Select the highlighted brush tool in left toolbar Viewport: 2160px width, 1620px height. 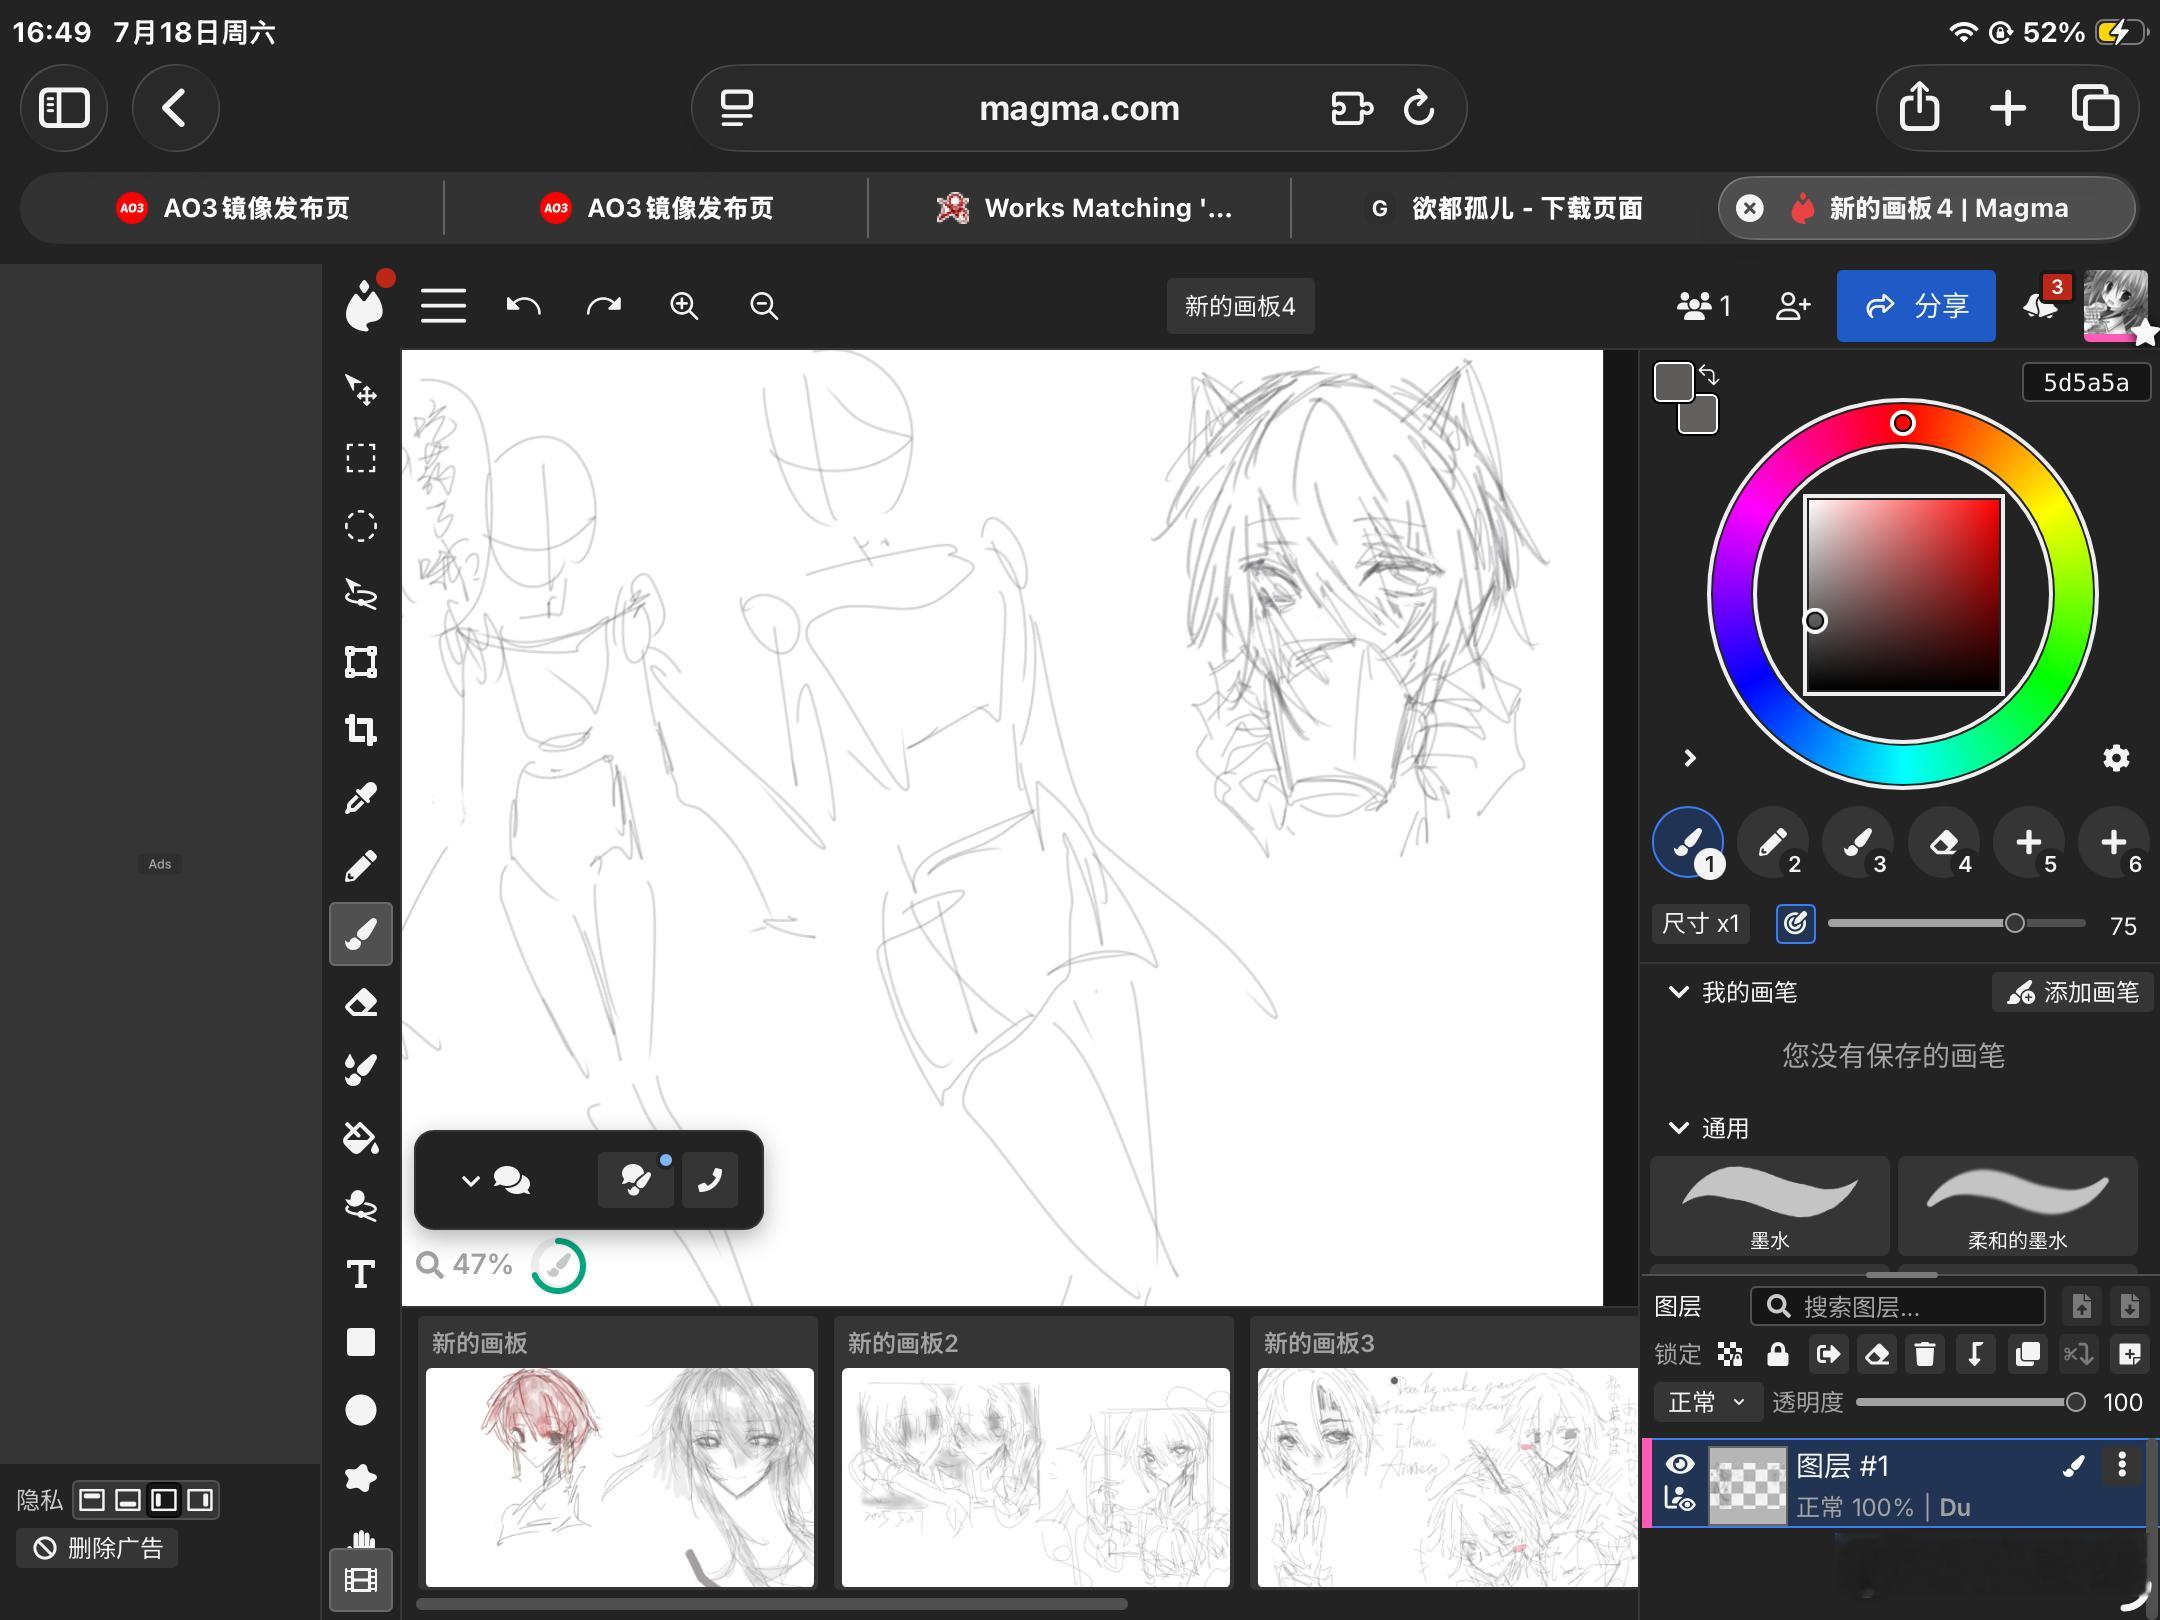(361, 934)
